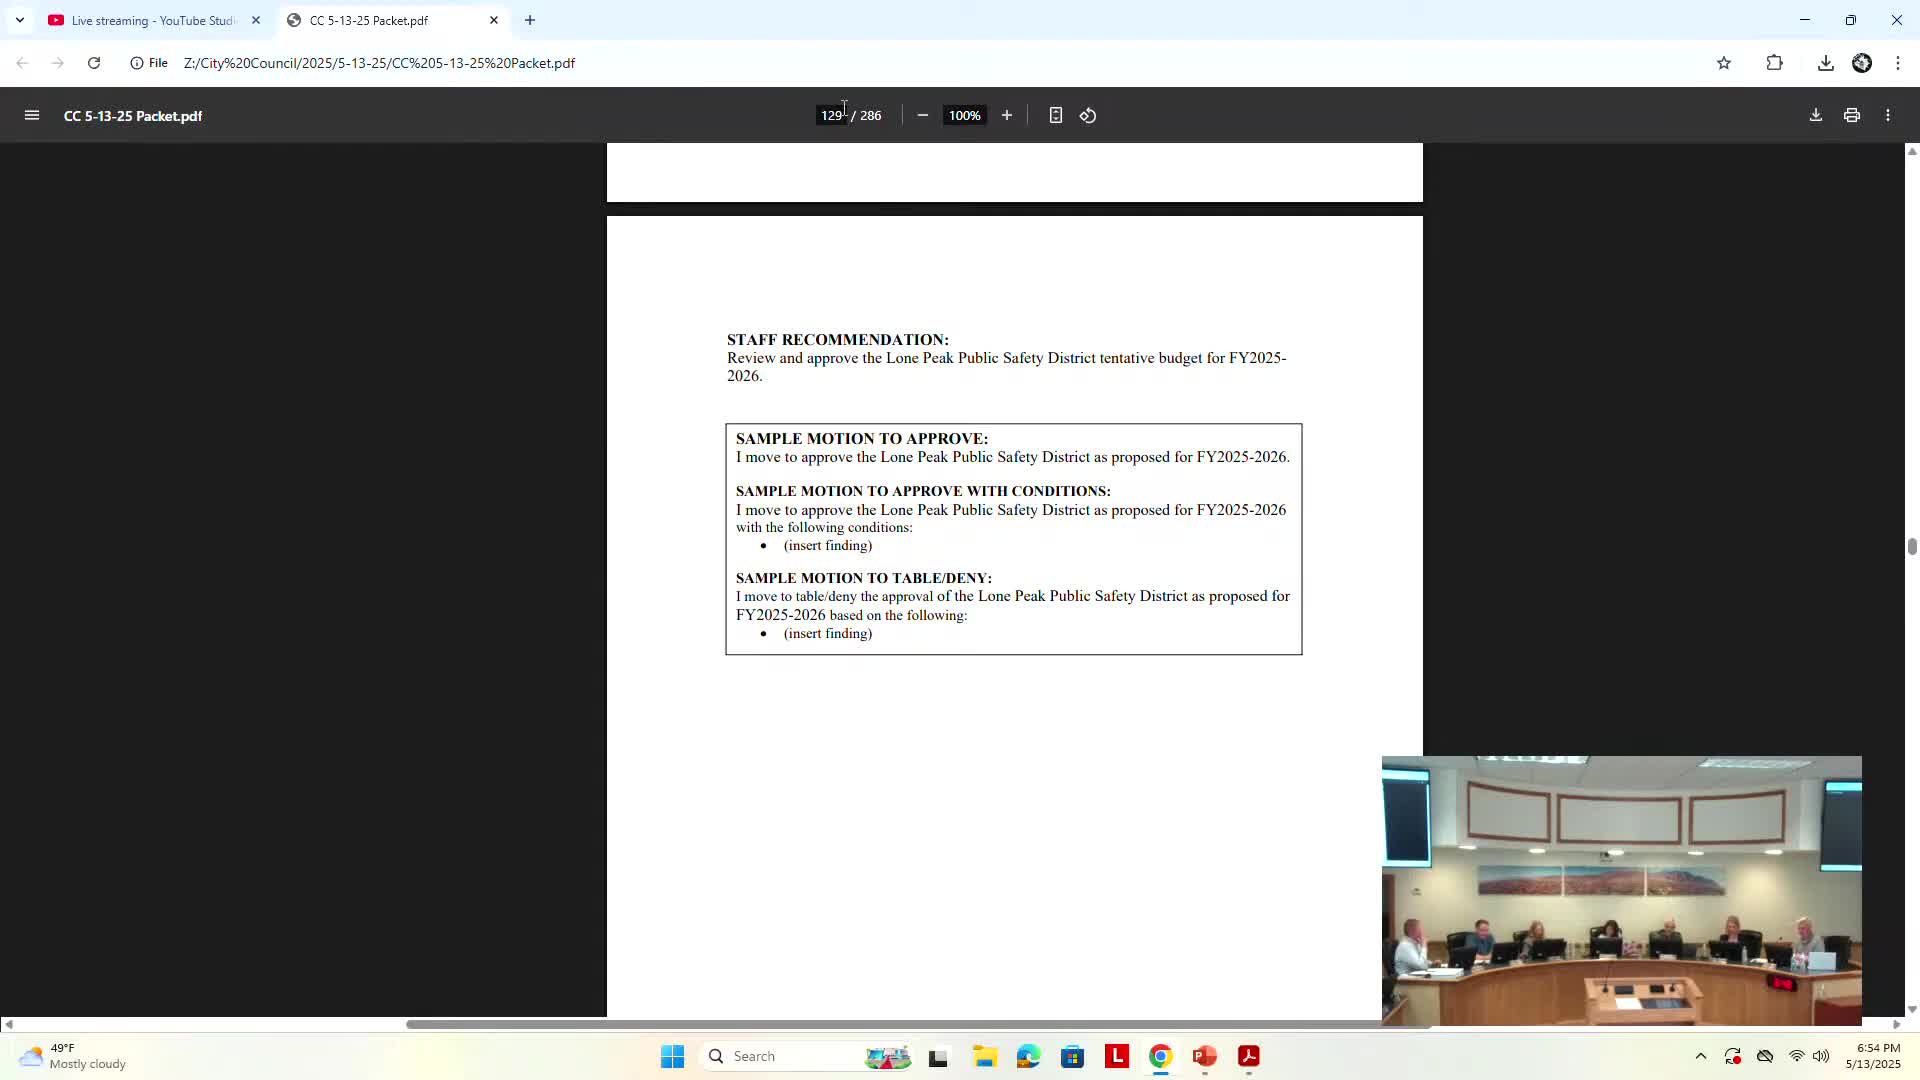1920x1080 pixels.
Task: Print the PDF document
Action: 1852,116
